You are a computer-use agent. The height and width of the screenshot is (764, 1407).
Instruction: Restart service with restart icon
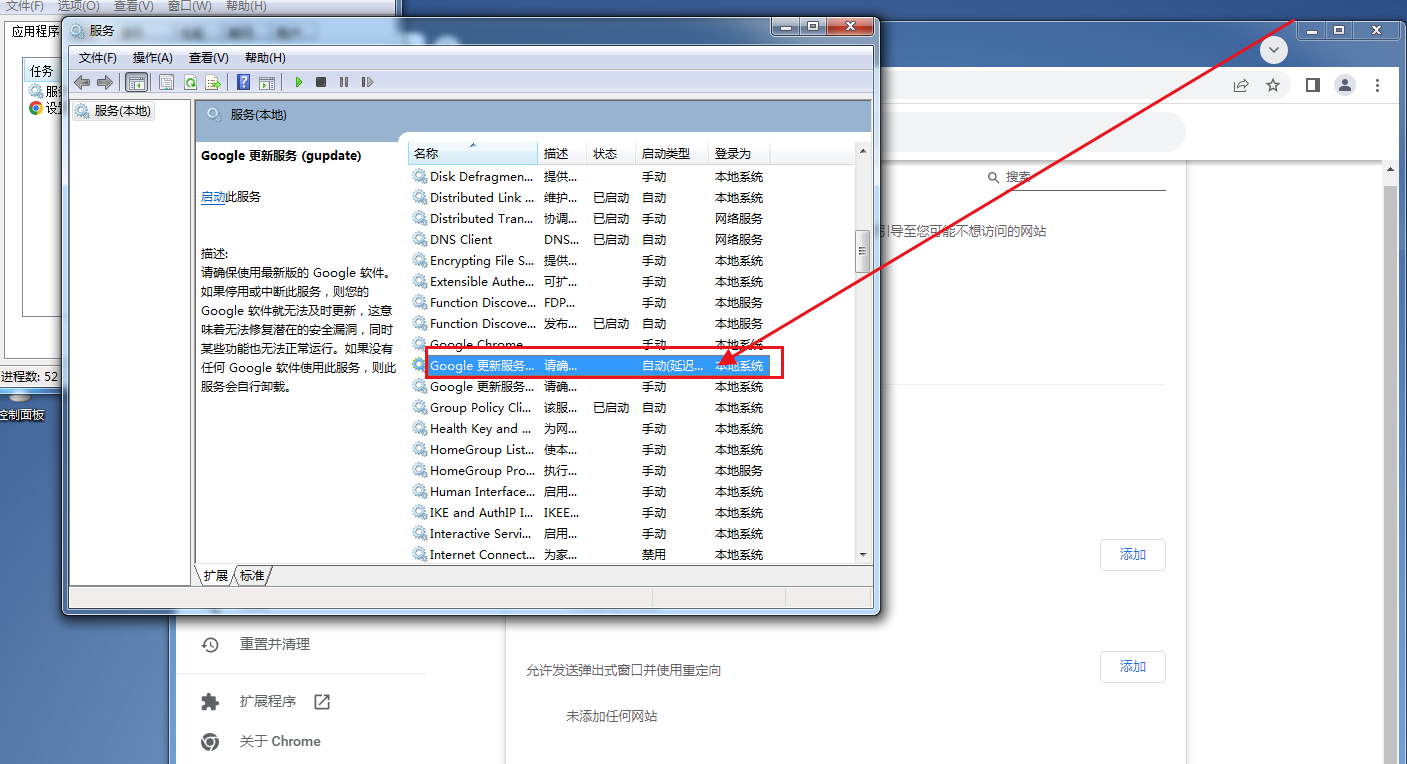coord(367,82)
